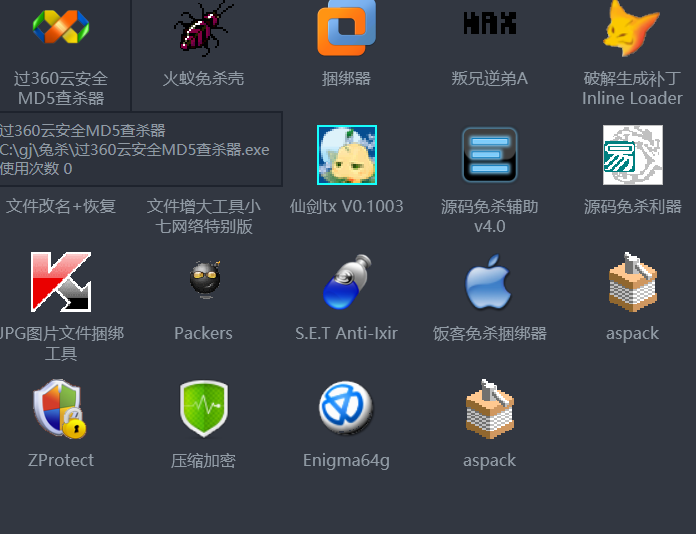Click aspack icon beside 饭客免杀捆绑器
Screen dimensions: 696x534
(633, 282)
